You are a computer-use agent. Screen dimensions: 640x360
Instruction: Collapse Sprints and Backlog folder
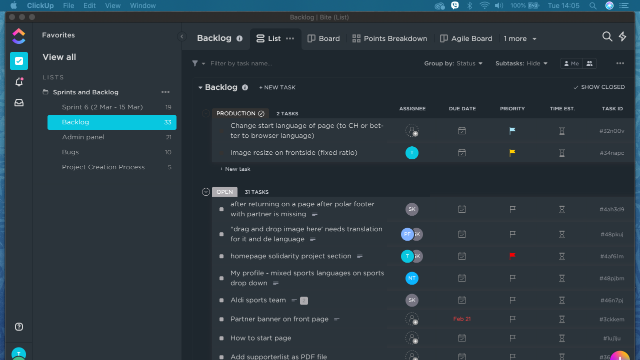[x=45, y=92]
